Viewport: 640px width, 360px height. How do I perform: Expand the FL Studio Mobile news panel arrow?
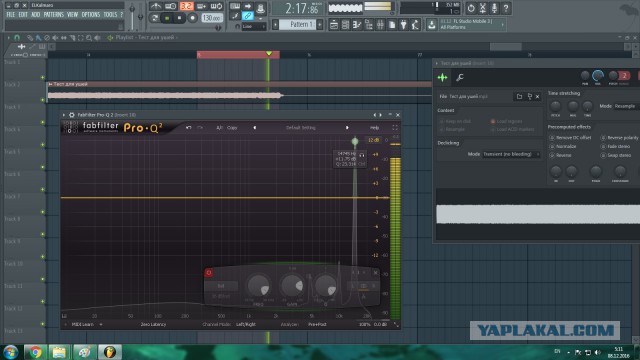(x=502, y=24)
